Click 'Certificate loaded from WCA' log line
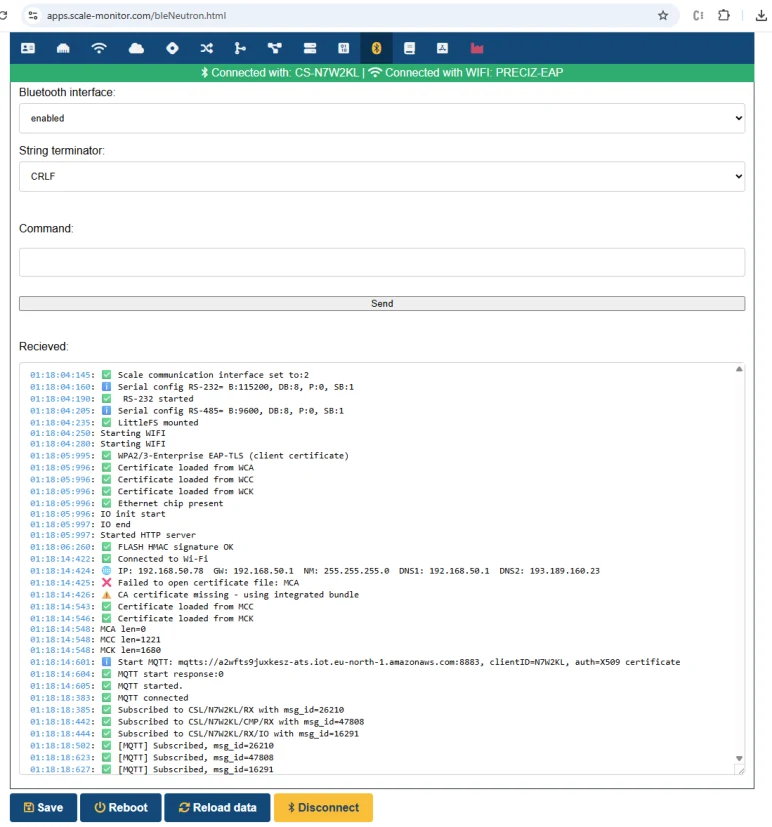Screen dimensions: 772x827 [x=142, y=467]
